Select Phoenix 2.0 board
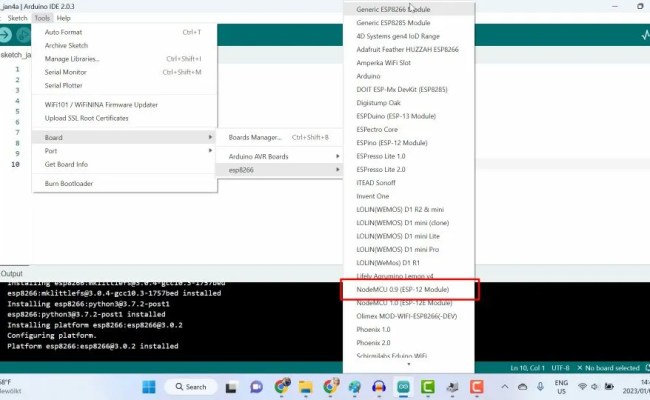Image resolution: width=650 pixels, height=400 pixels. [409, 342]
